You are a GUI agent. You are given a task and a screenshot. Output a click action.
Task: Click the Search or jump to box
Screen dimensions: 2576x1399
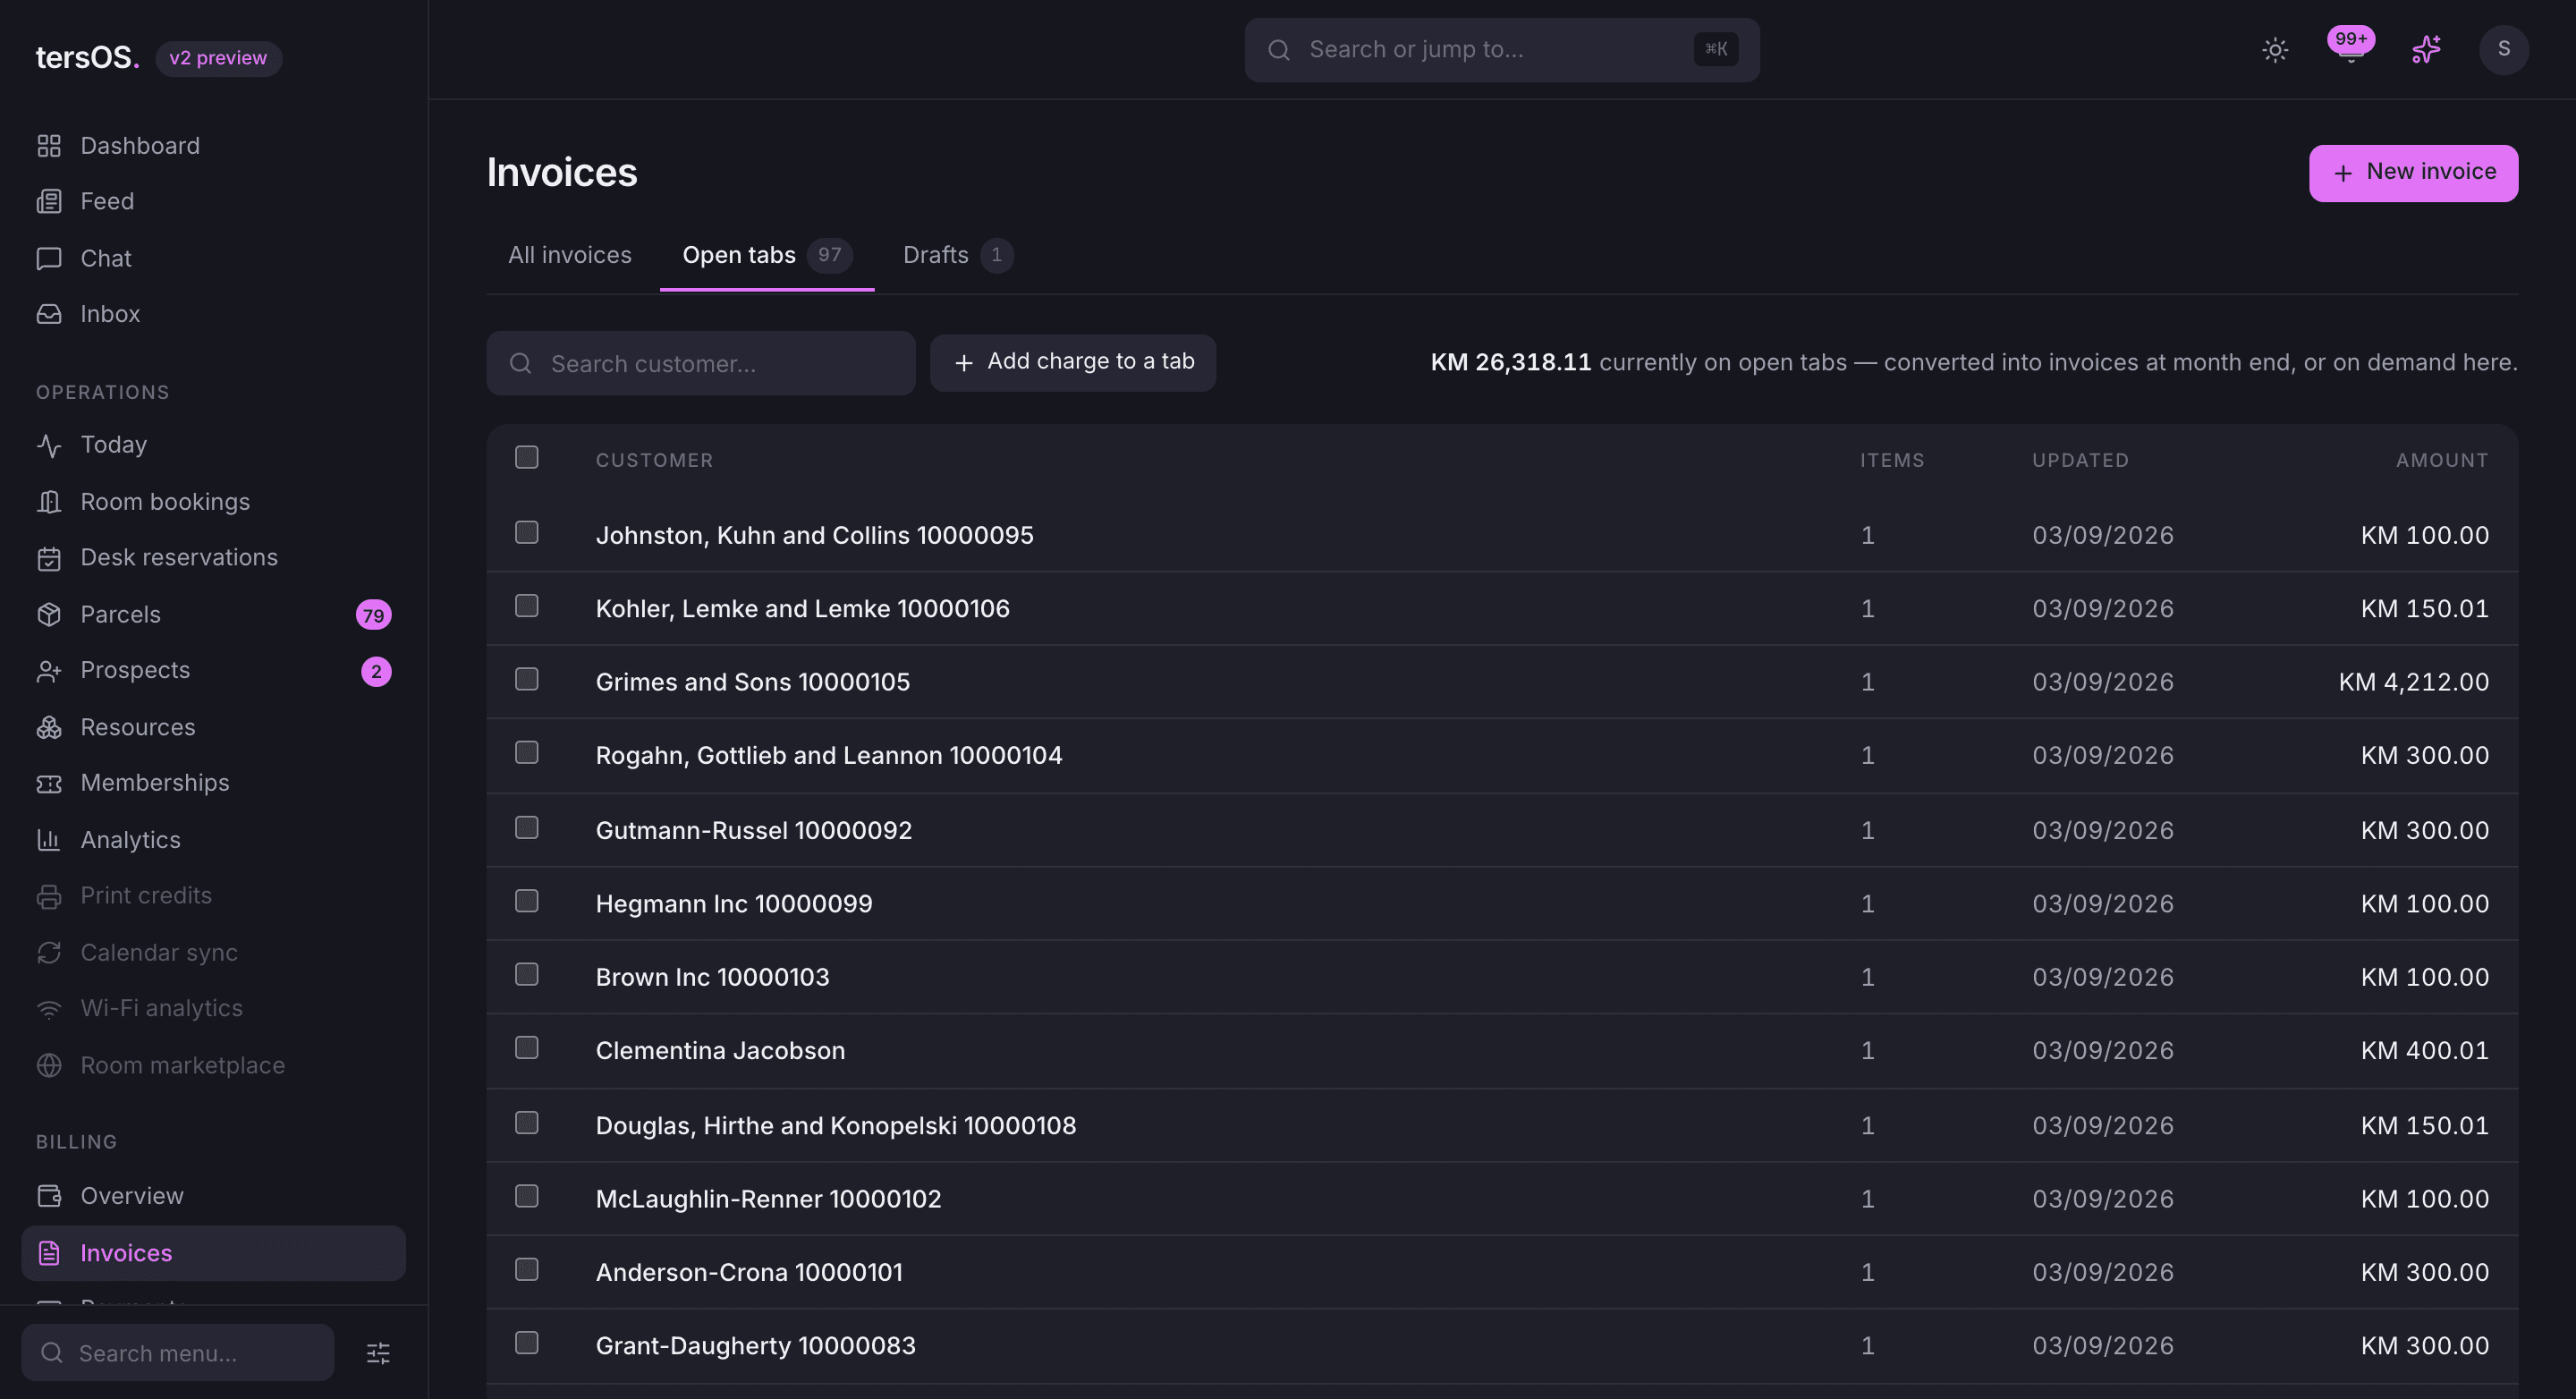pyautogui.click(x=1502, y=50)
